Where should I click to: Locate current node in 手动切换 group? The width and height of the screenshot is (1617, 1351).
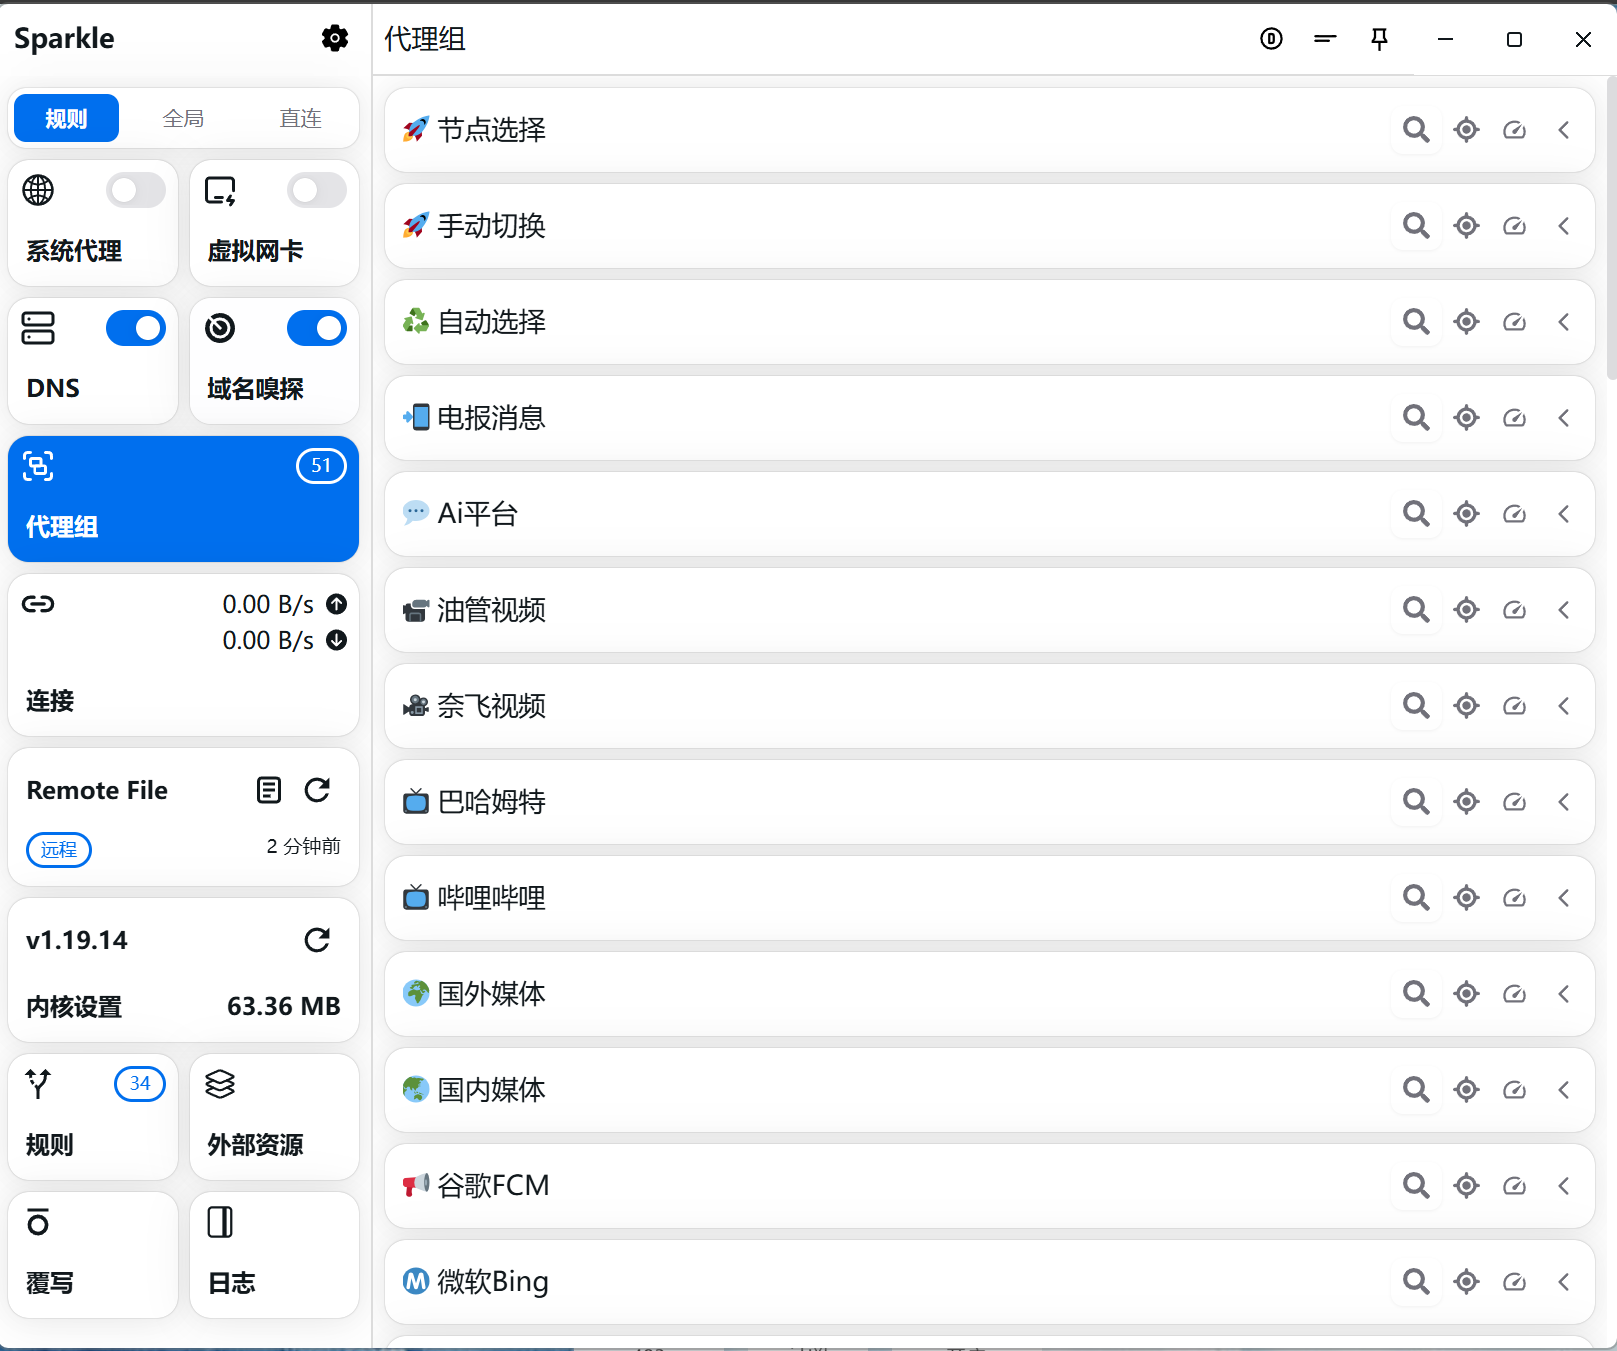[1466, 226]
